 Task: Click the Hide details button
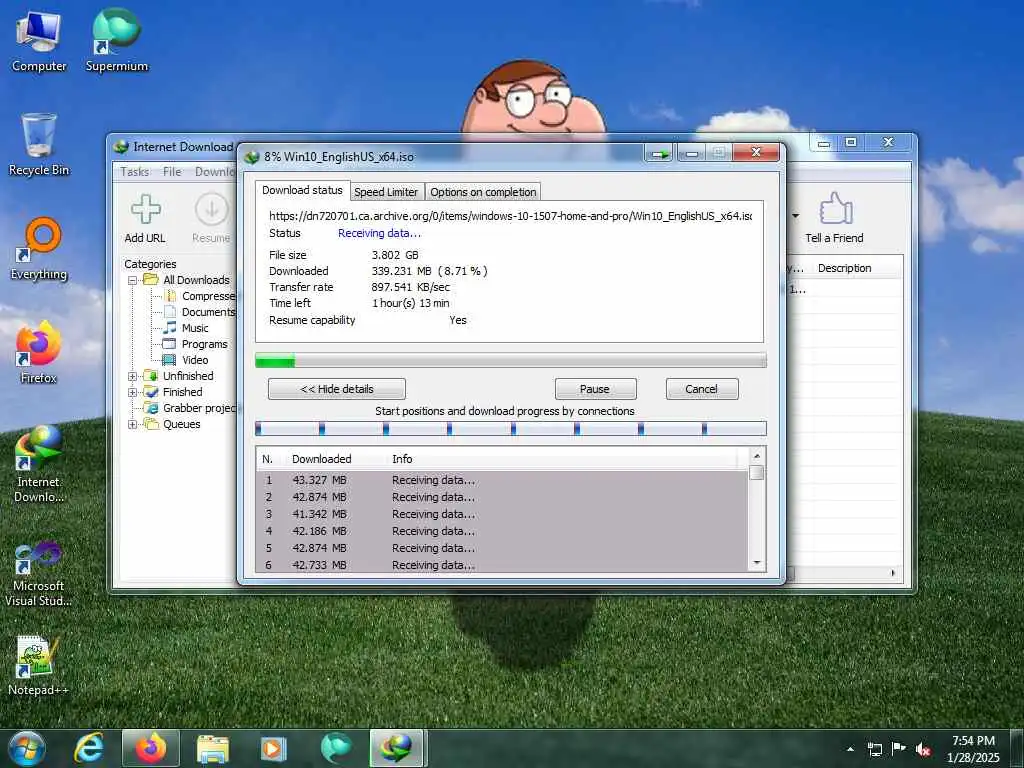337,389
